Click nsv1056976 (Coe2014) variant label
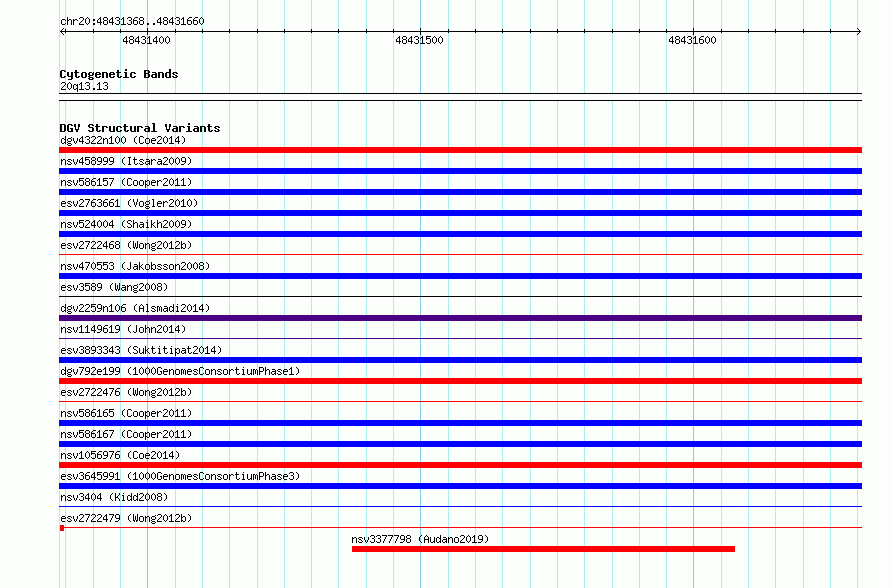The image size is (890, 588). [120, 455]
